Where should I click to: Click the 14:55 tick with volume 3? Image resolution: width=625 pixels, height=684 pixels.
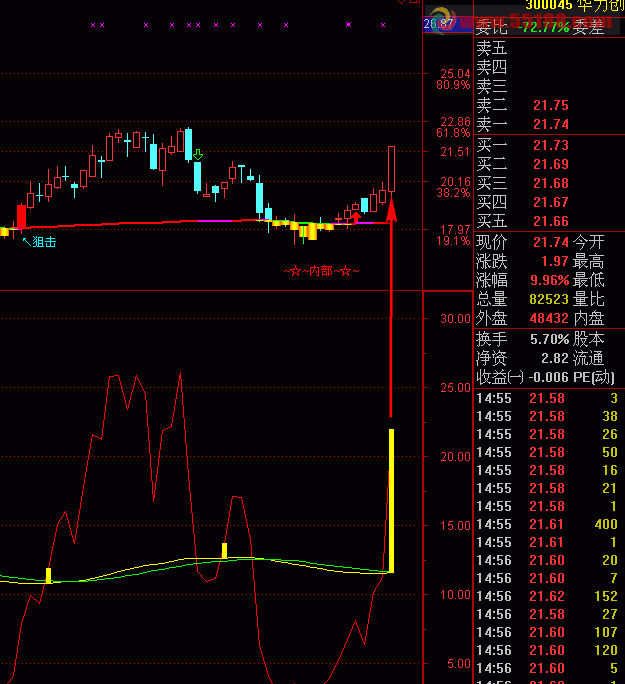[x=549, y=398]
